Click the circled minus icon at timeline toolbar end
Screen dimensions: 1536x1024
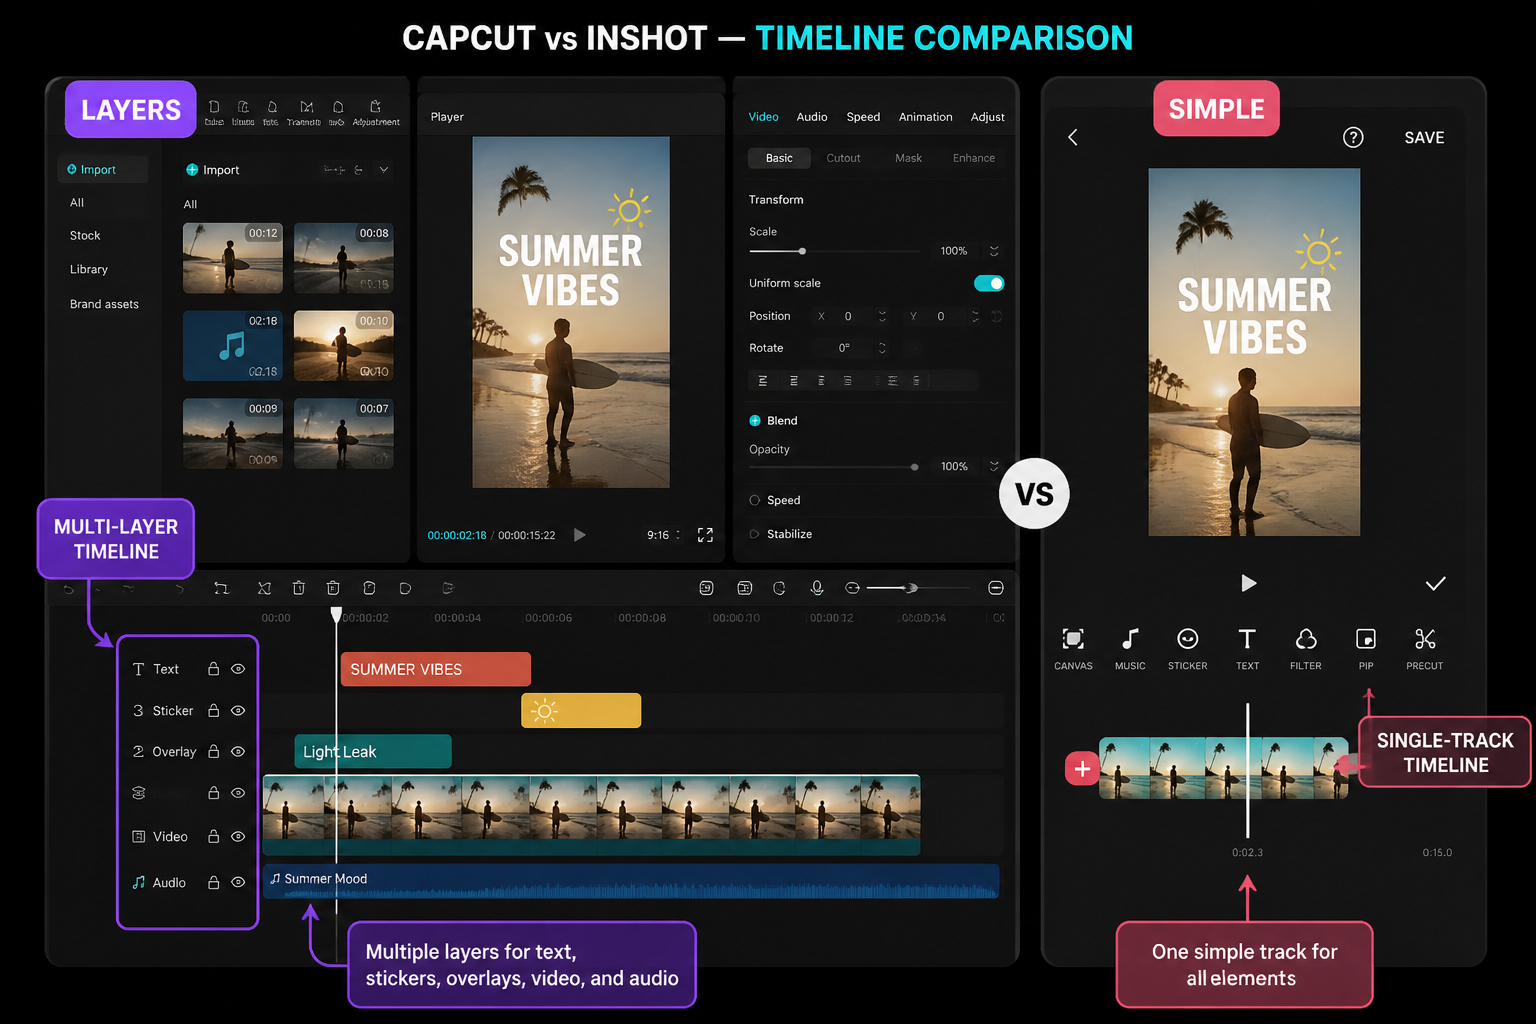click(x=996, y=588)
